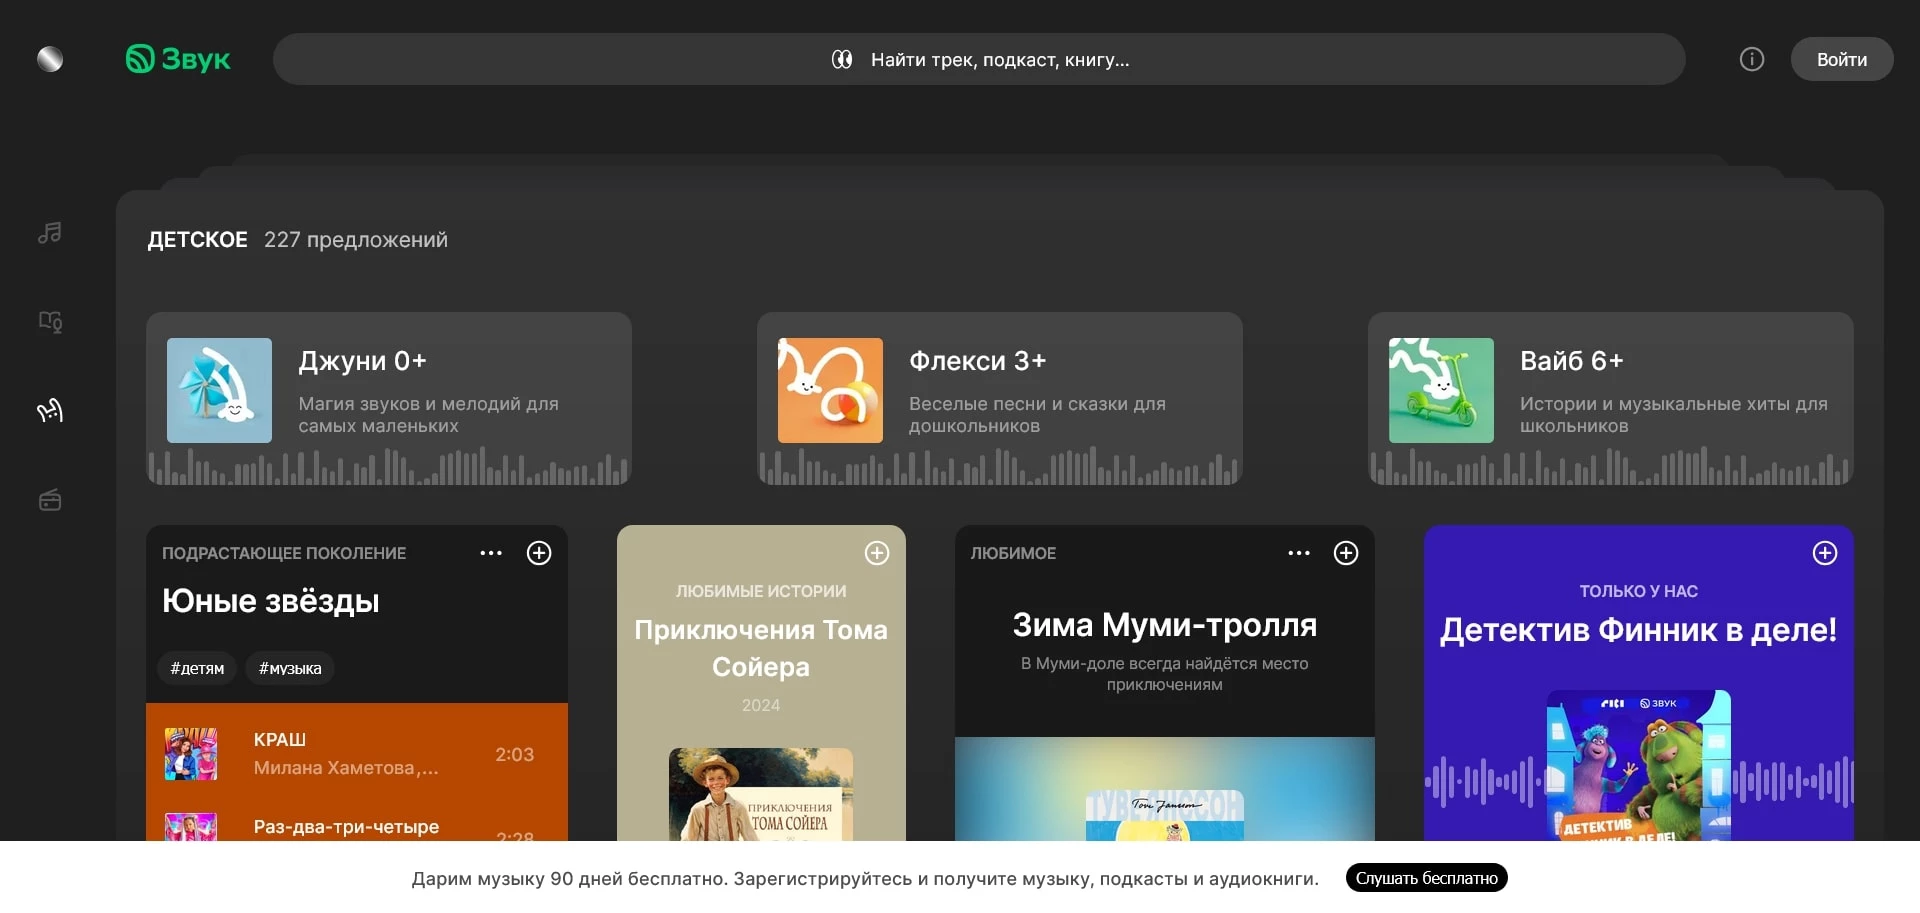Select the #детям tag

197,668
